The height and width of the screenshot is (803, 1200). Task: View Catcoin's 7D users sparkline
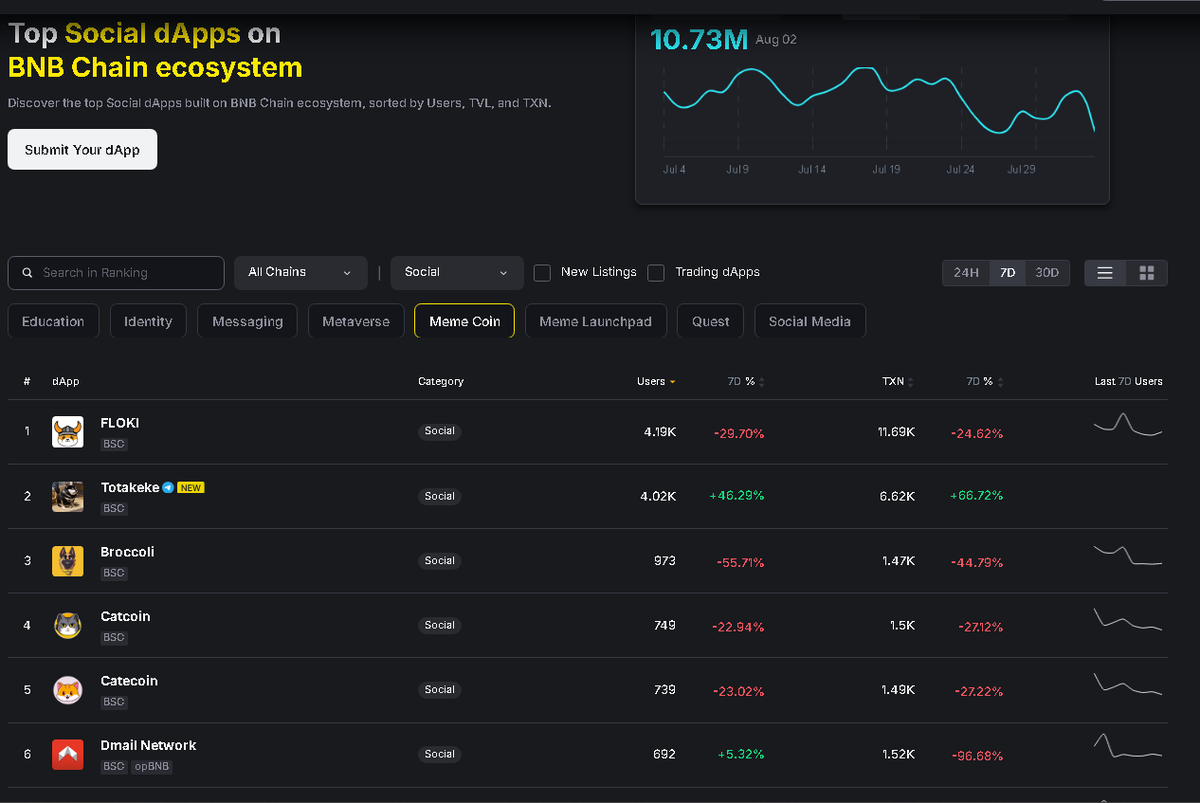click(x=1128, y=619)
